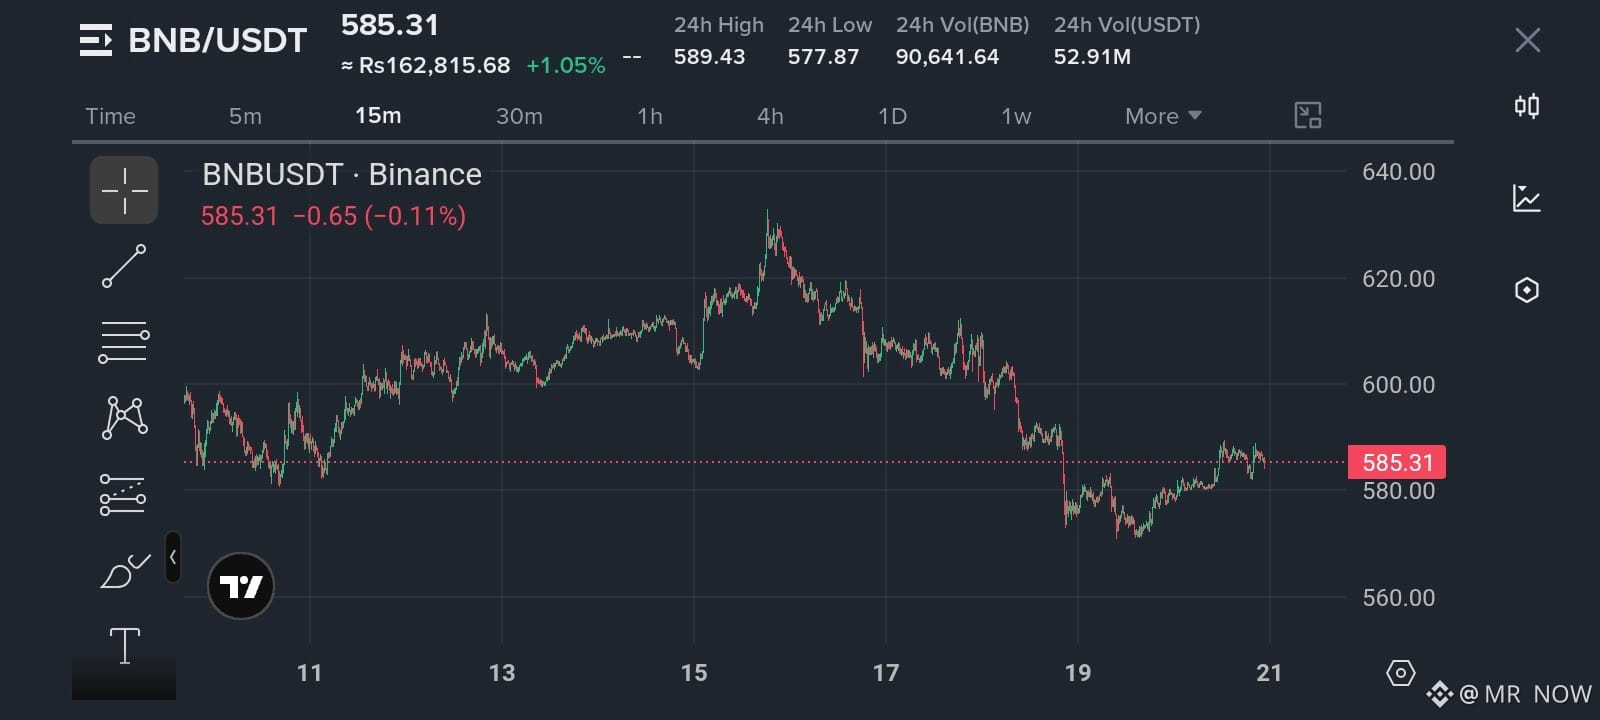Open the indicators line chart icon
This screenshot has height=720, width=1600.
tap(1527, 198)
